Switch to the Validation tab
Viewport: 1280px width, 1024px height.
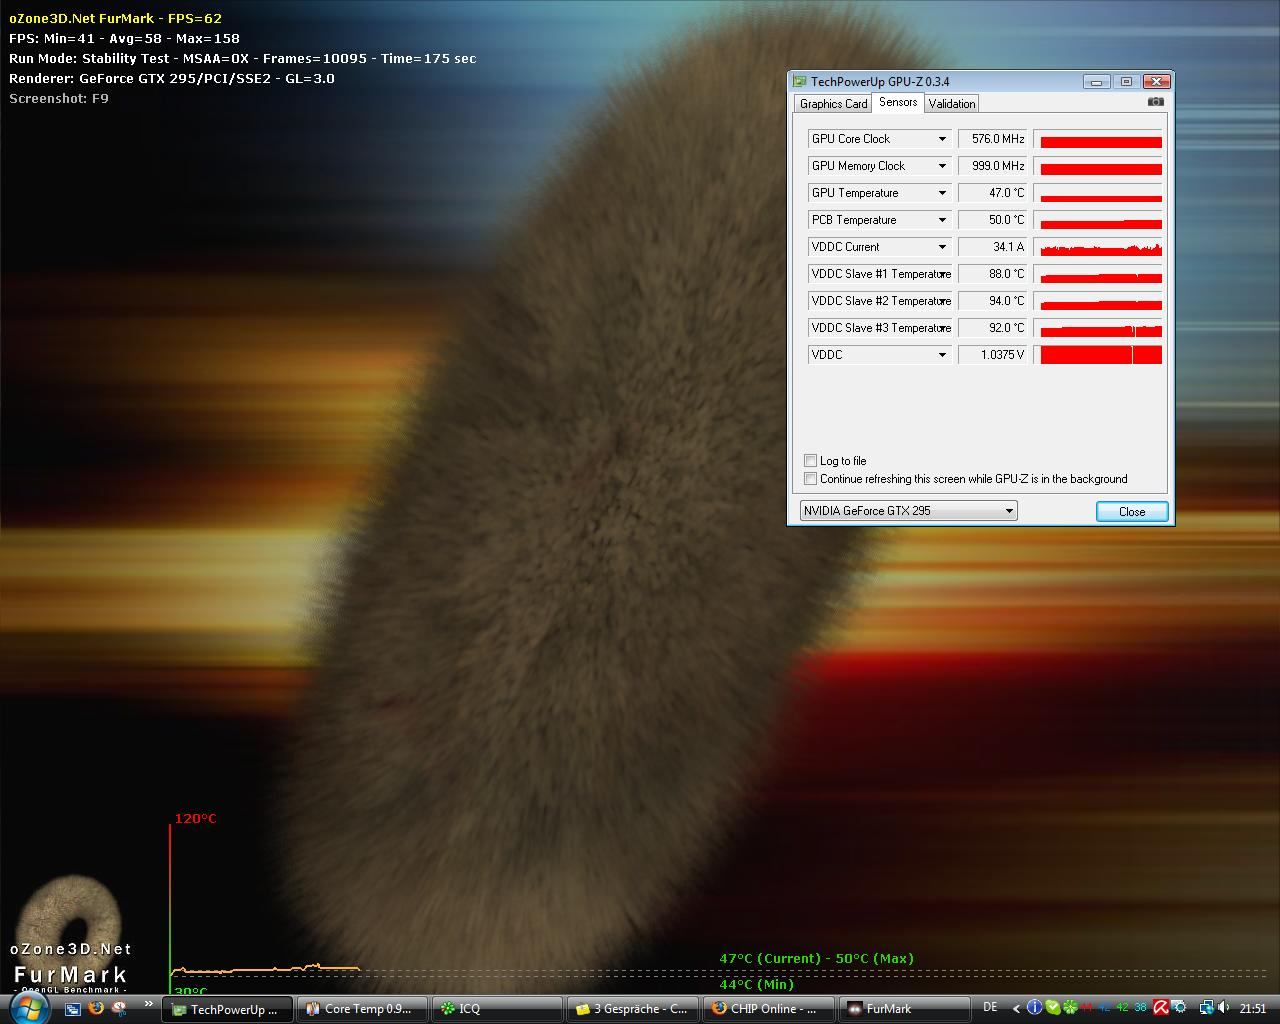(952, 104)
